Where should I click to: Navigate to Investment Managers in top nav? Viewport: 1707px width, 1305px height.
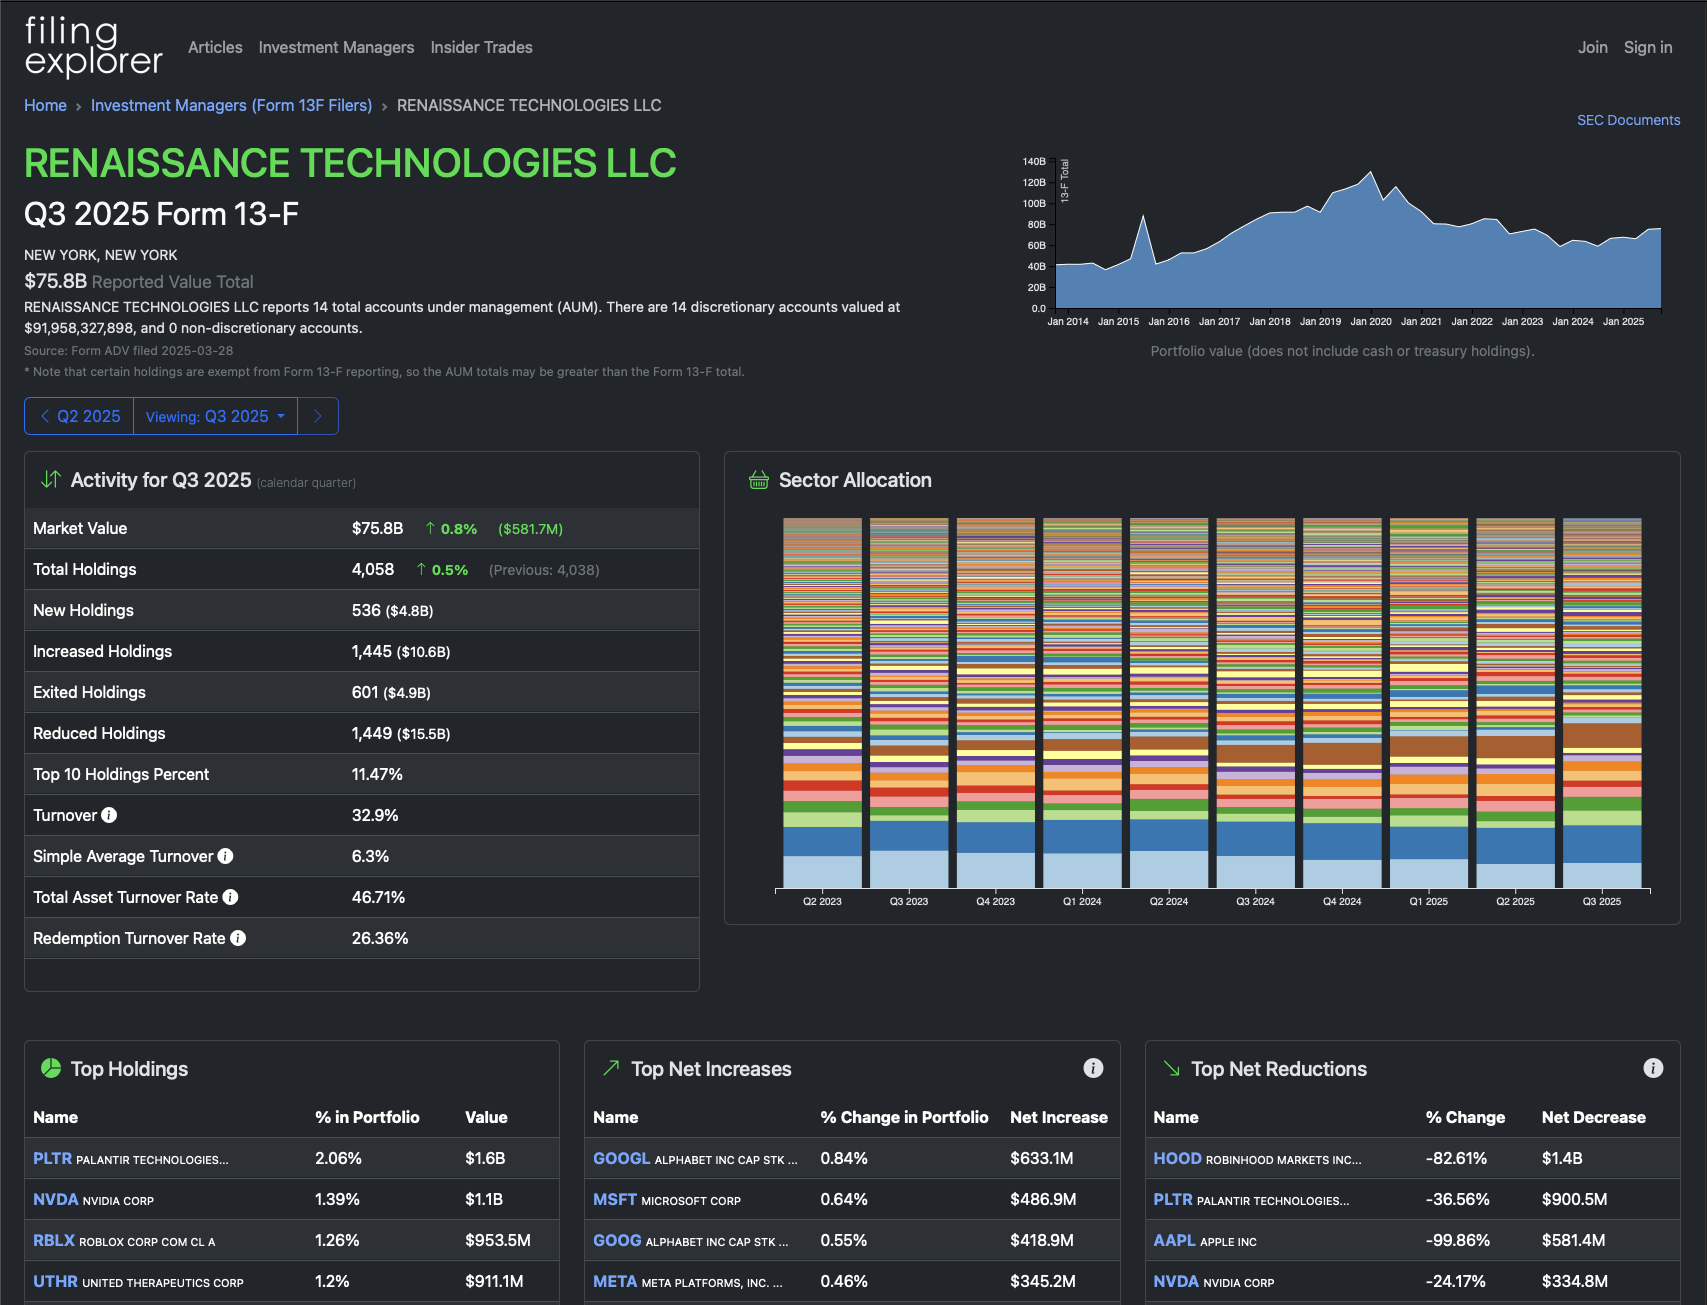336,47
